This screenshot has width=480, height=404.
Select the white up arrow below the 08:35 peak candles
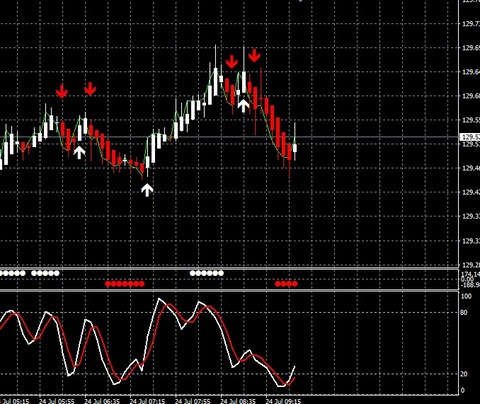(244, 105)
